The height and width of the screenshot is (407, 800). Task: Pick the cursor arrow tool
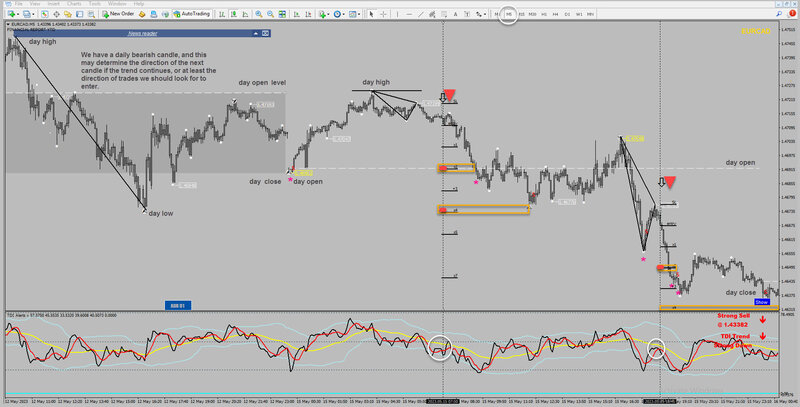pyautogui.click(x=371, y=14)
